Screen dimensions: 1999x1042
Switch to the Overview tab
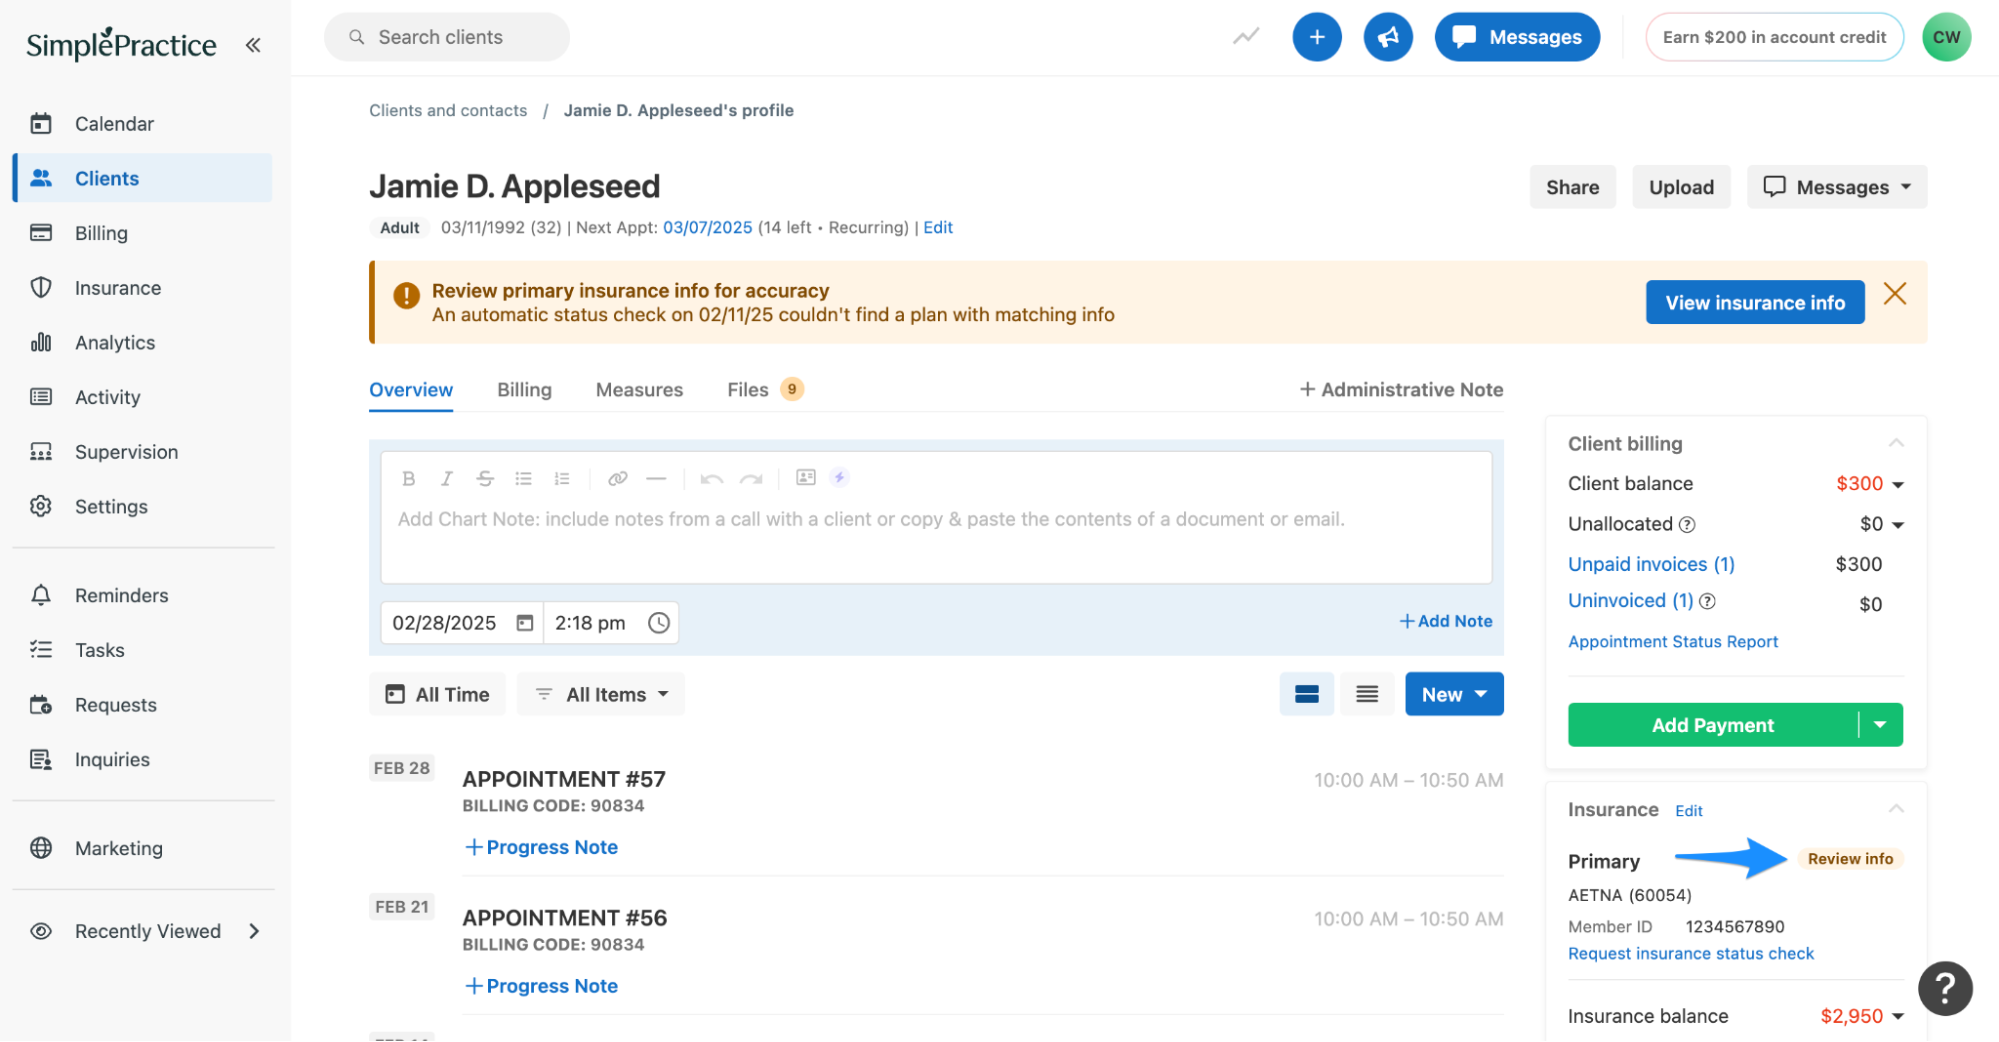(x=411, y=390)
